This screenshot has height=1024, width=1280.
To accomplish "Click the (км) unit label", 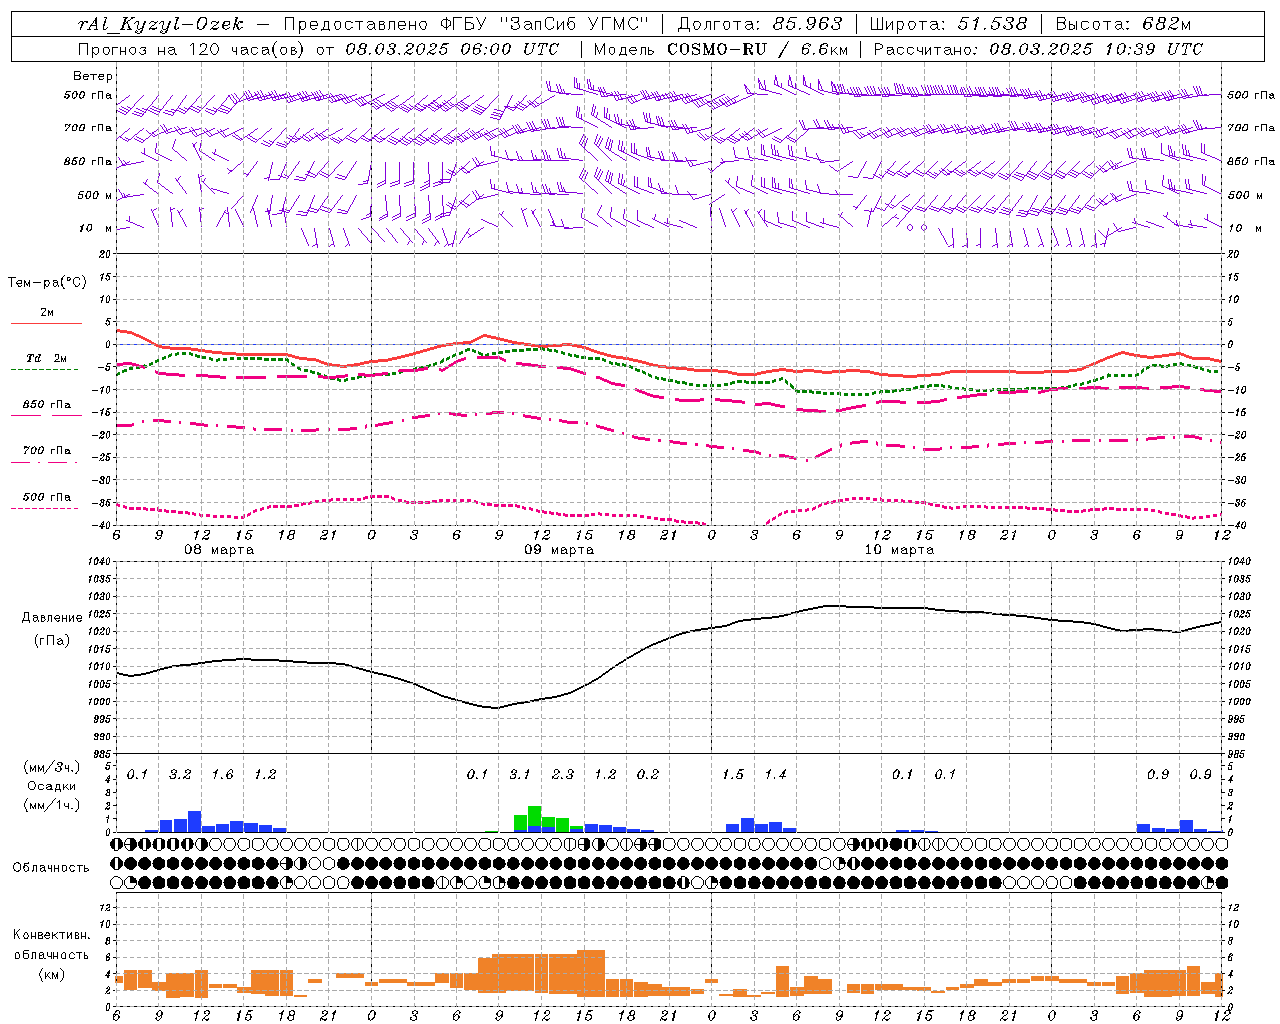I will pyautogui.click(x=52, y=974).
